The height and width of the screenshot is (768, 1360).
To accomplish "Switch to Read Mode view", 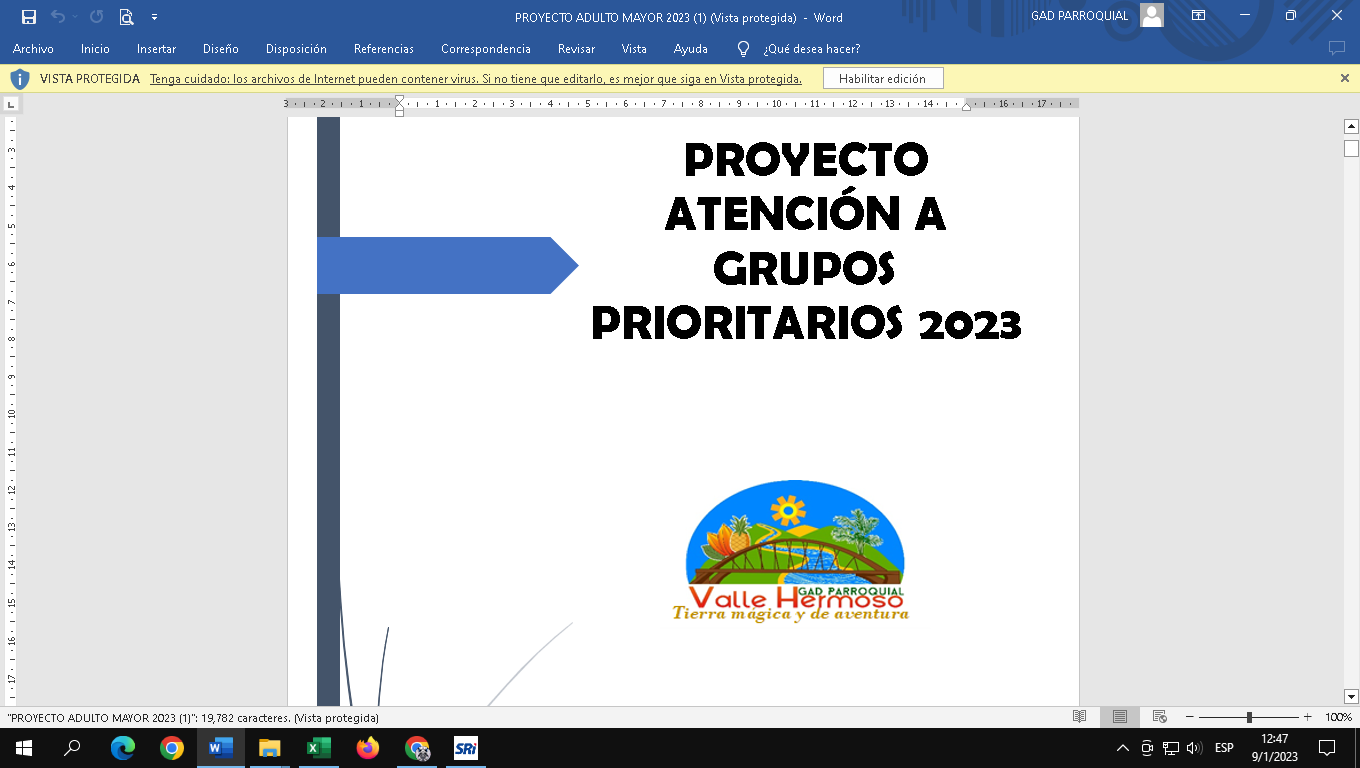I will [x=1079, y=717].
